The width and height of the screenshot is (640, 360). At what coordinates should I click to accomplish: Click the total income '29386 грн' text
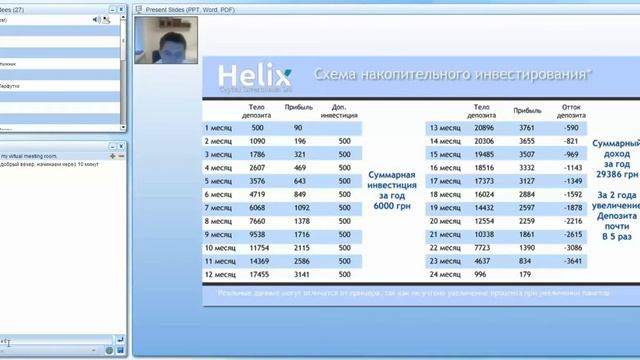tap(617, 174)
